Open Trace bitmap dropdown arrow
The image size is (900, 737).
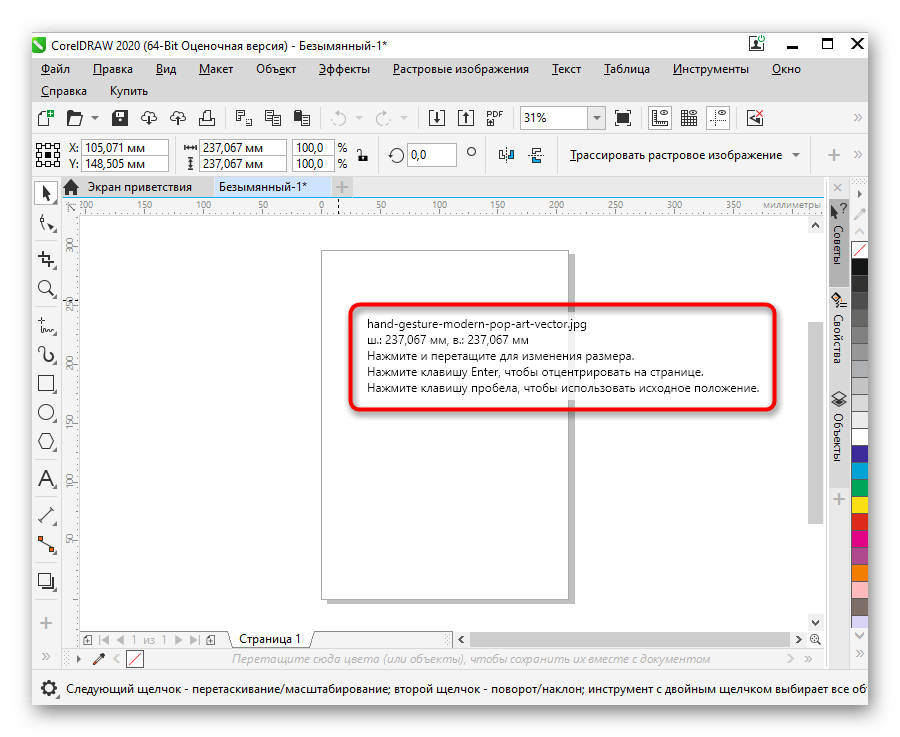click(796, 155)
